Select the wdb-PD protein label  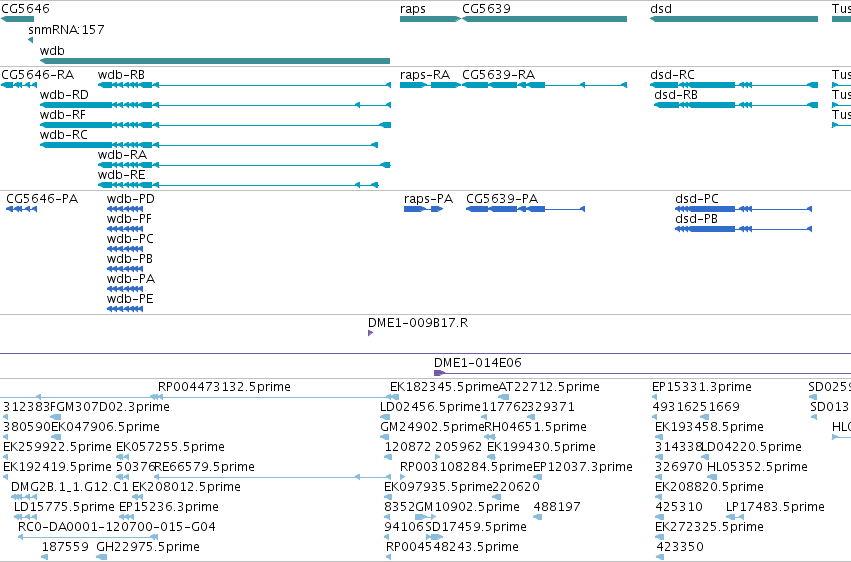[x=131, y=199]
